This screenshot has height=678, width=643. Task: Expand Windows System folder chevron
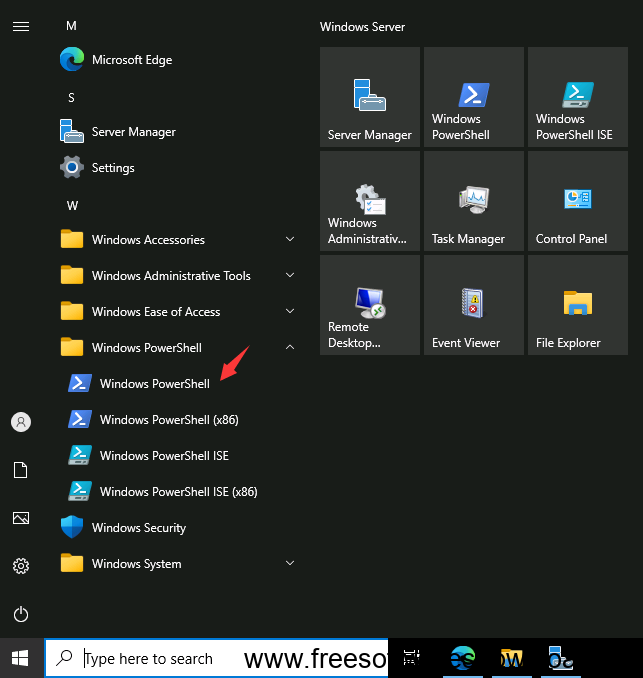290,563
